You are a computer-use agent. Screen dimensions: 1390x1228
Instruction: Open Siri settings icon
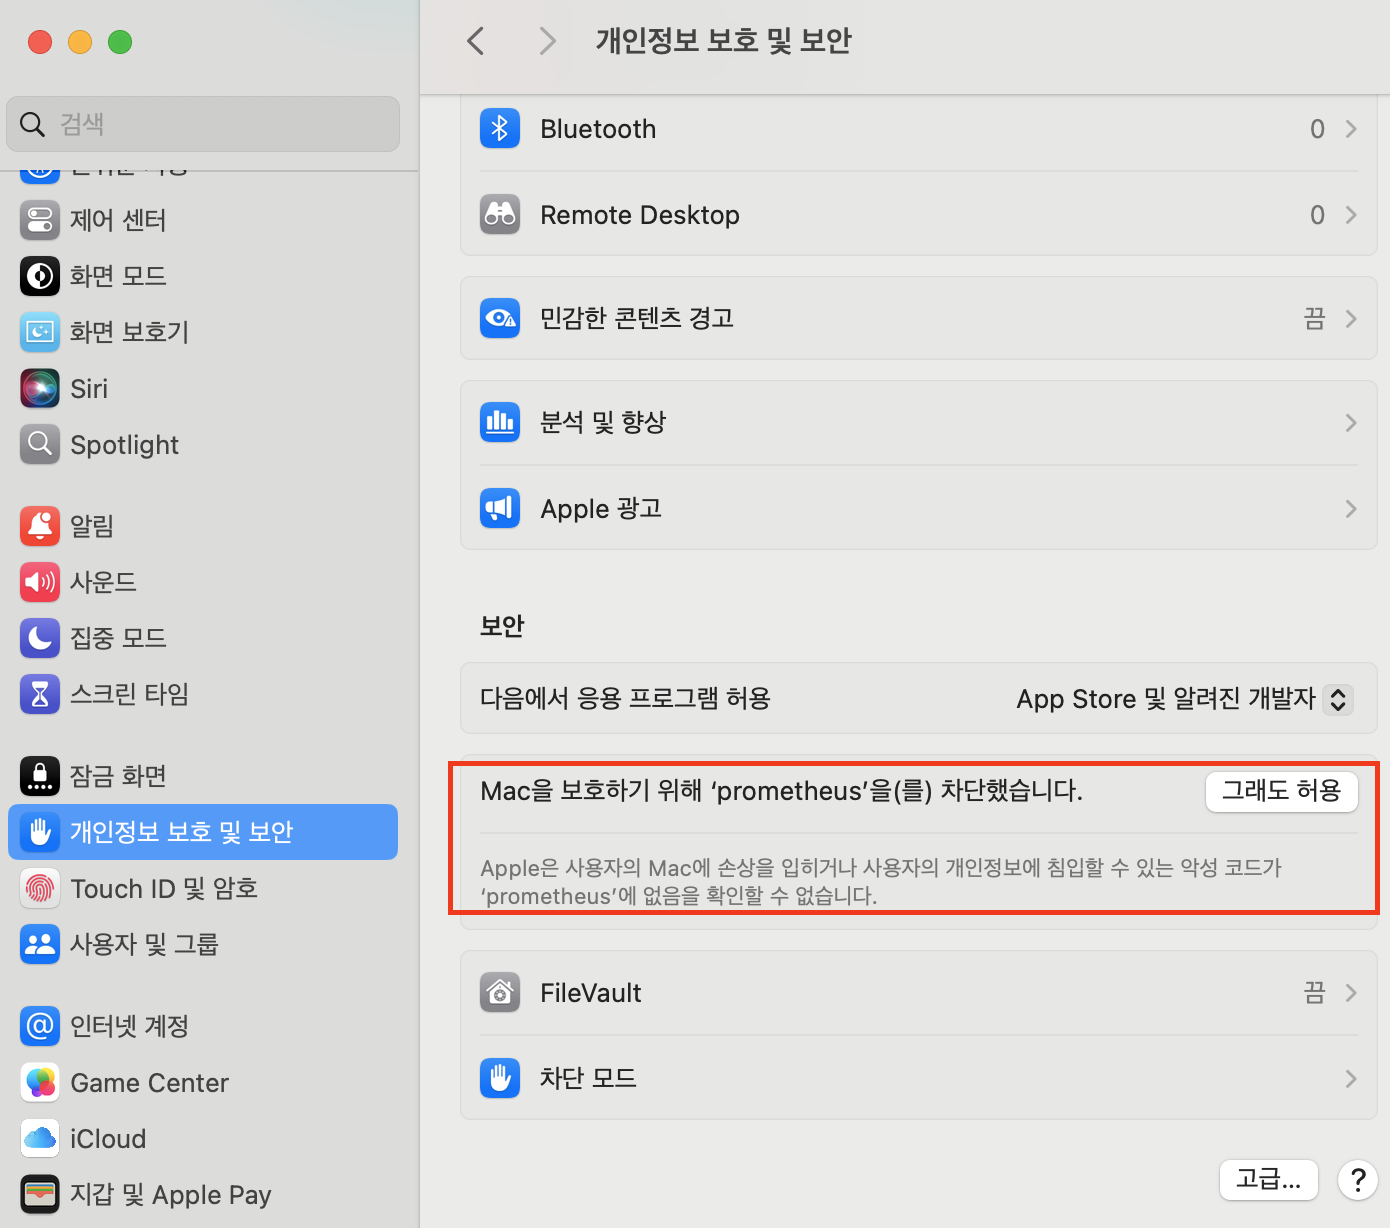40,388
